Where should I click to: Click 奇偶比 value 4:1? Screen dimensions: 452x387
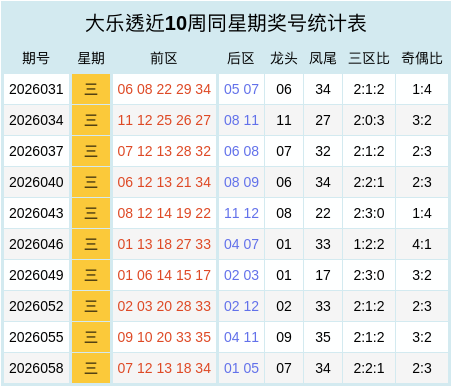click(x=422, y=244)
